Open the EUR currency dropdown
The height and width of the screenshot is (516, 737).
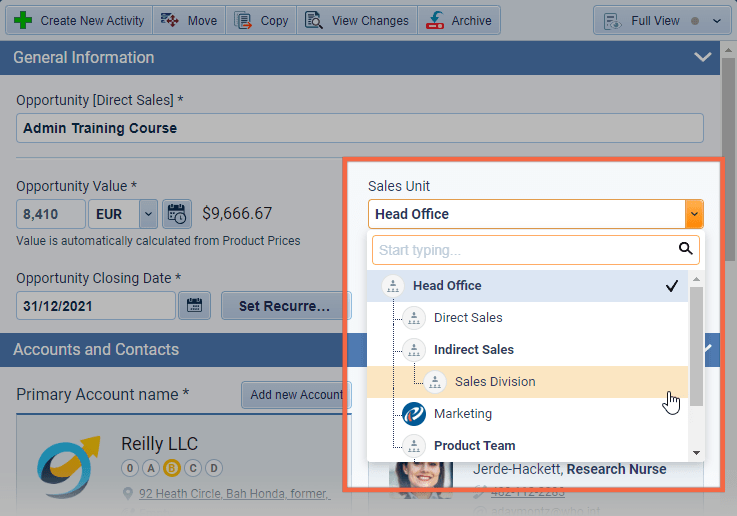pos(148,213)
